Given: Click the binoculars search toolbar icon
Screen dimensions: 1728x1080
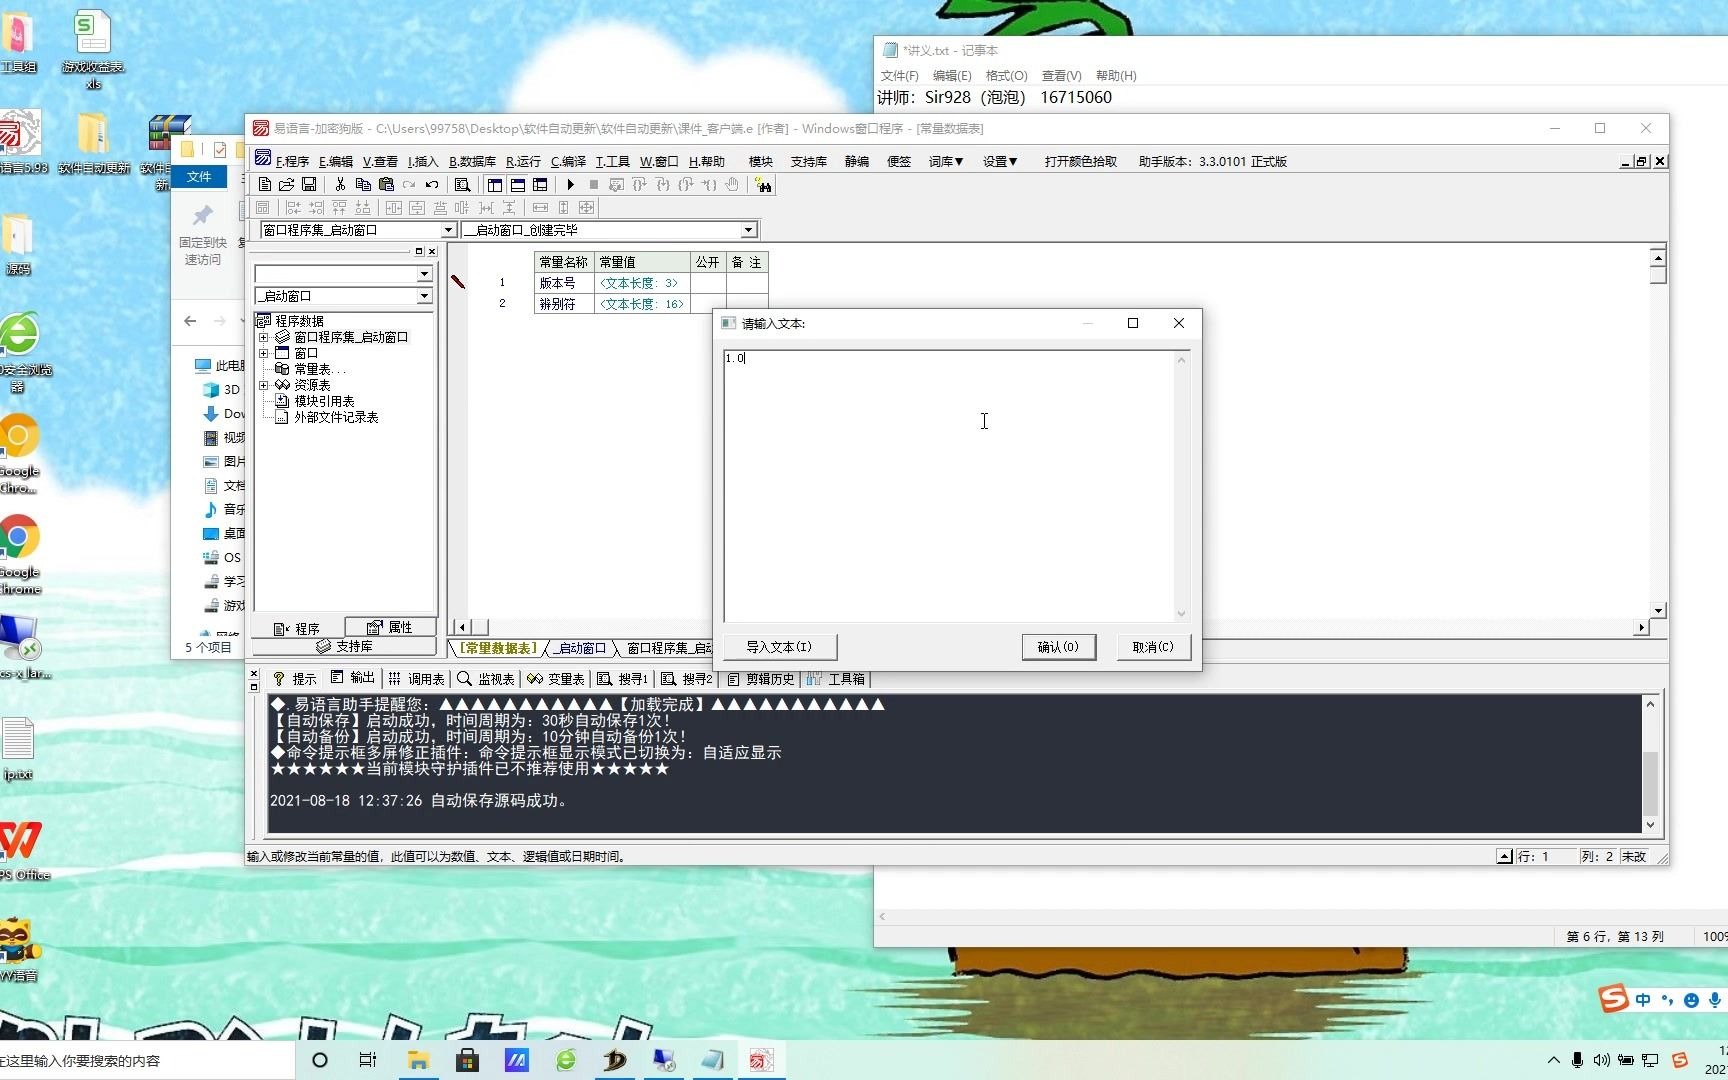Looking at the screenshot, I should [763, 185].
